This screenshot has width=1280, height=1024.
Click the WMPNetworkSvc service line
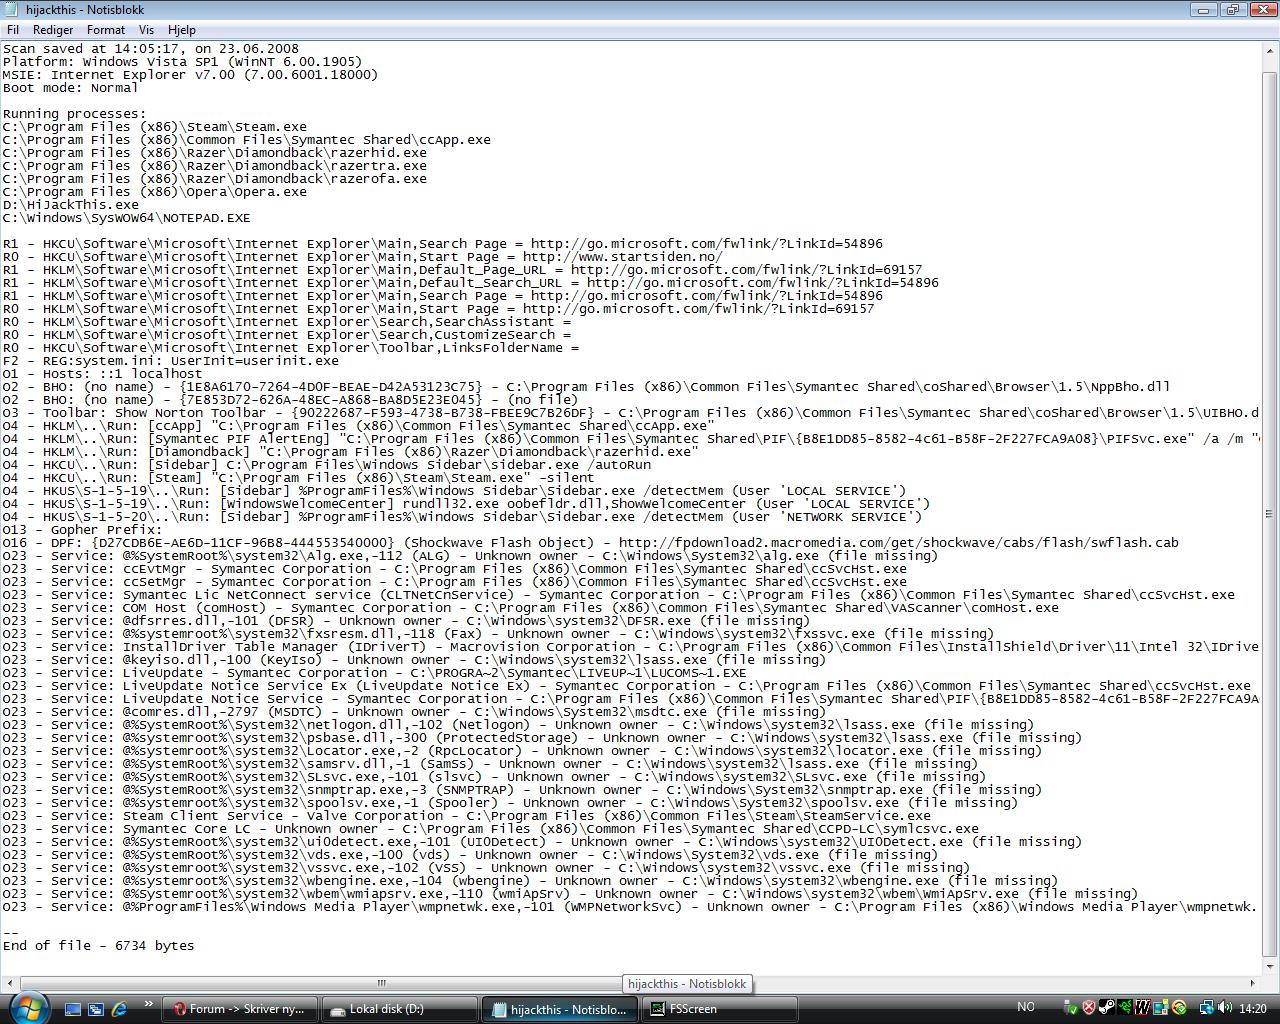(630, 906)
